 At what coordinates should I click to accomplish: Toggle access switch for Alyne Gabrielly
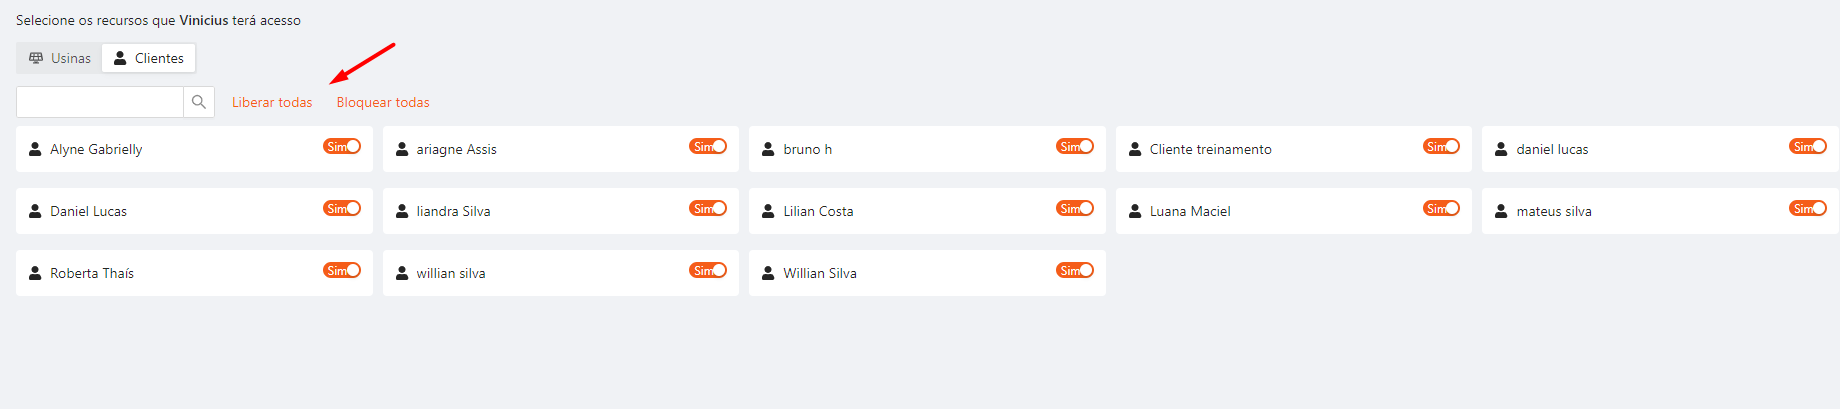(x=342, y=147)
